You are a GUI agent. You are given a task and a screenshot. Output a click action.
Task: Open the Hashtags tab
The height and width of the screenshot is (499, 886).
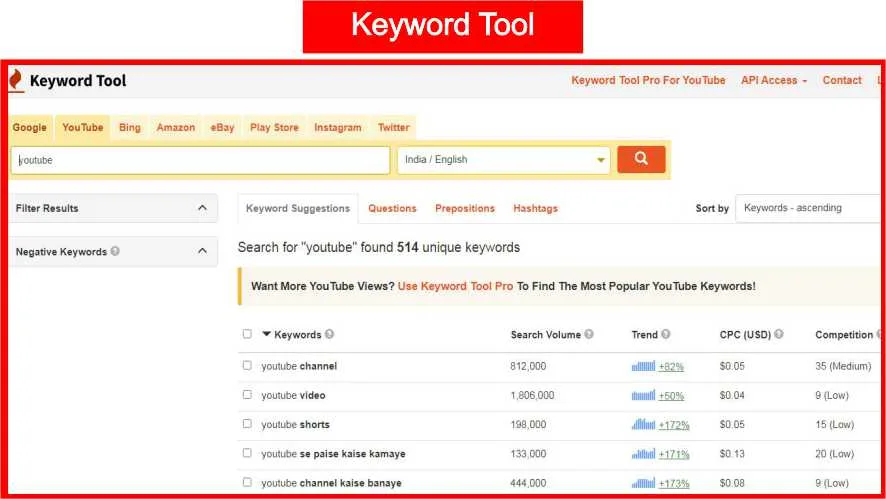(535, 208)
